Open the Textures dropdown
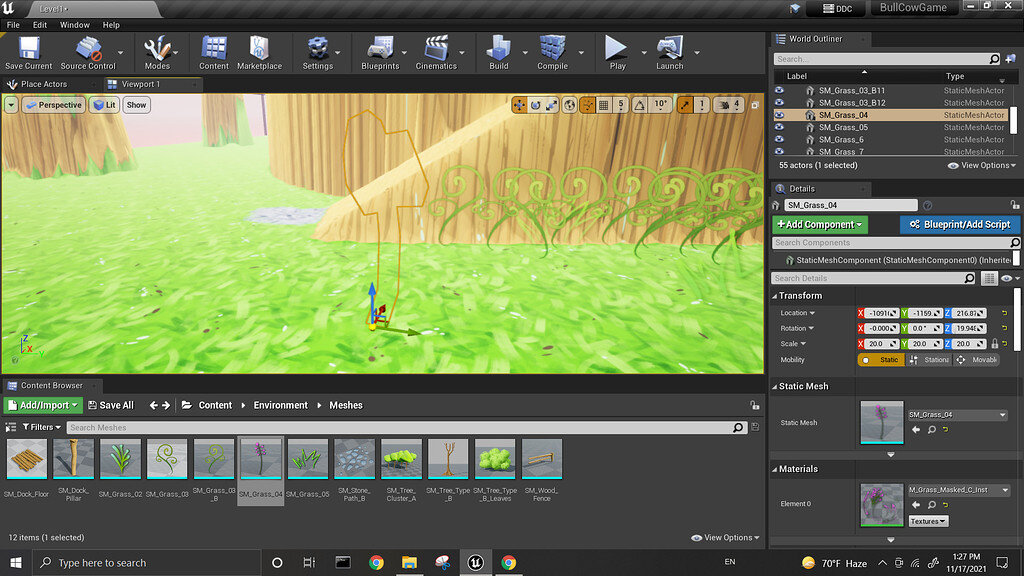Screen dimensions: 1024x576 click(928, 521)
